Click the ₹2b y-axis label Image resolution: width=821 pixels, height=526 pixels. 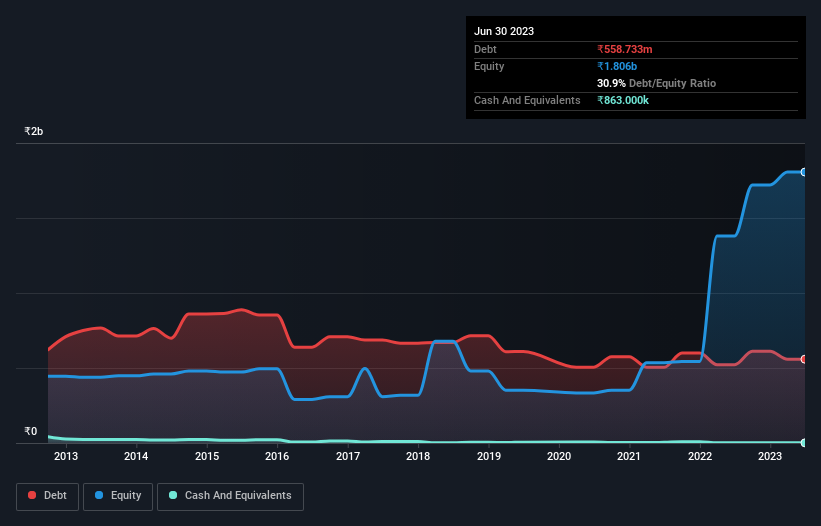(34, 131)
